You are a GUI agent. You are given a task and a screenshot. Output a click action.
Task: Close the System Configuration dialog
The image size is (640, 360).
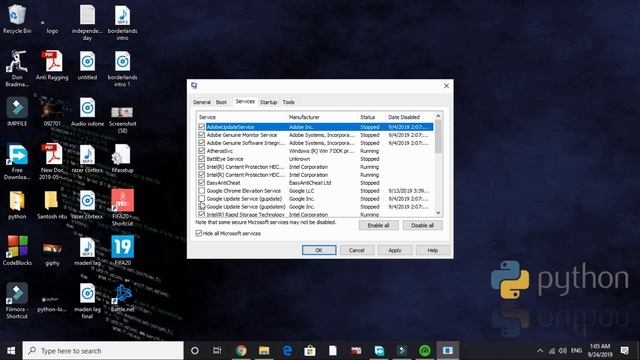pos(446,85)
